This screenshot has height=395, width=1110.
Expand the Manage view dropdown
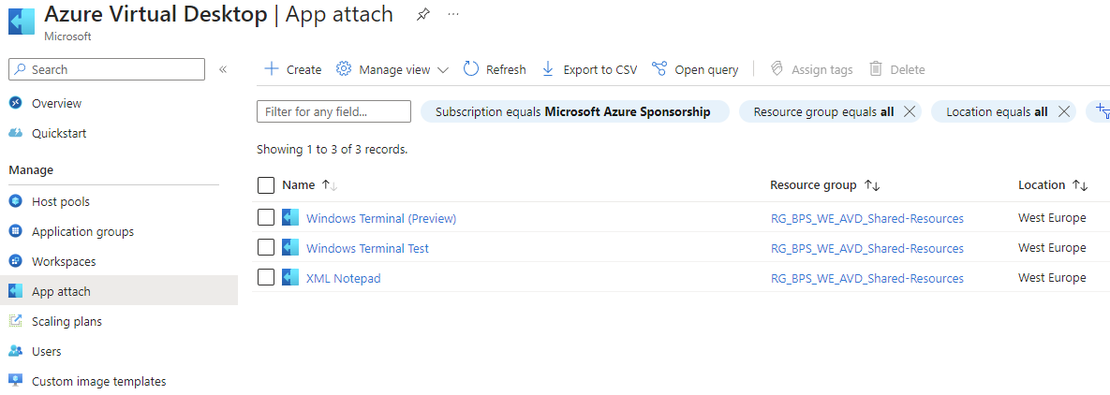[x=392, y=69]
